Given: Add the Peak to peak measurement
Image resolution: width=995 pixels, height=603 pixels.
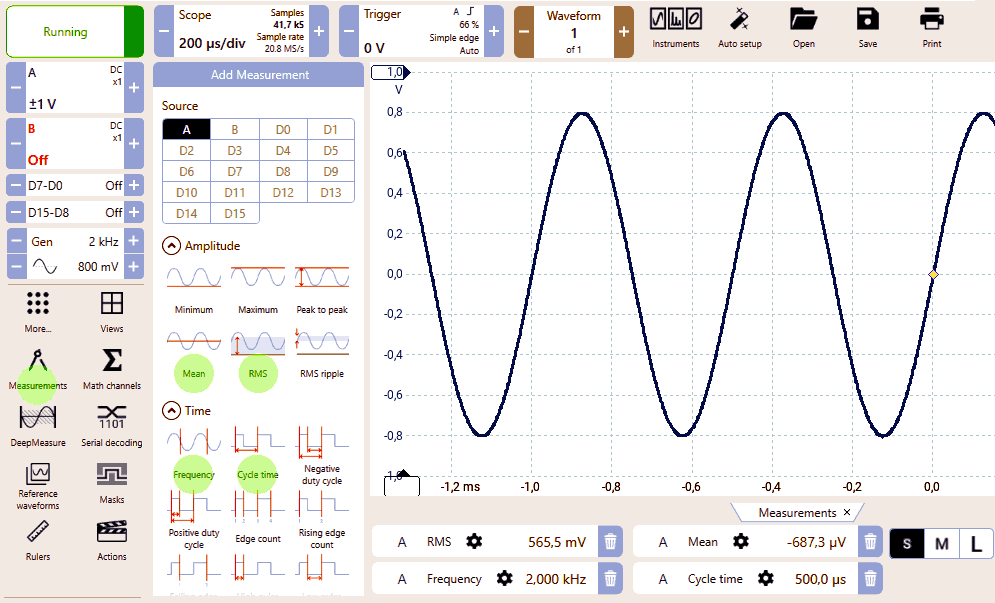Looking at the screenshot, I should pyautogui.click(x=322, y=291).
